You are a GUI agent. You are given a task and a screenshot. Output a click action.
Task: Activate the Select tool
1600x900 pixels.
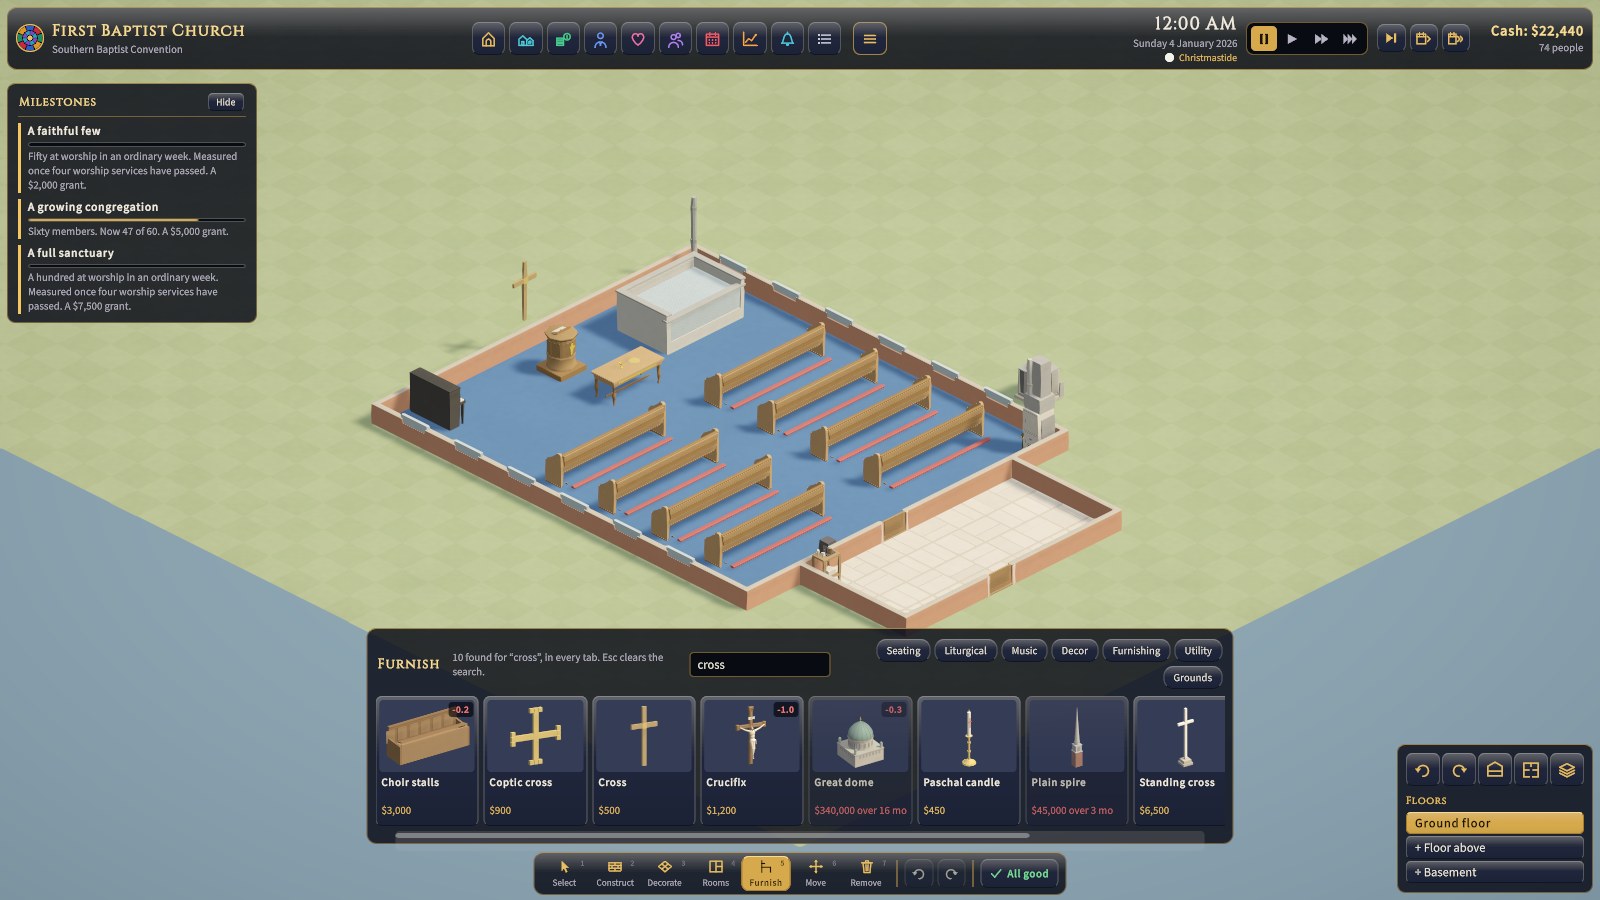pos(564,873)
